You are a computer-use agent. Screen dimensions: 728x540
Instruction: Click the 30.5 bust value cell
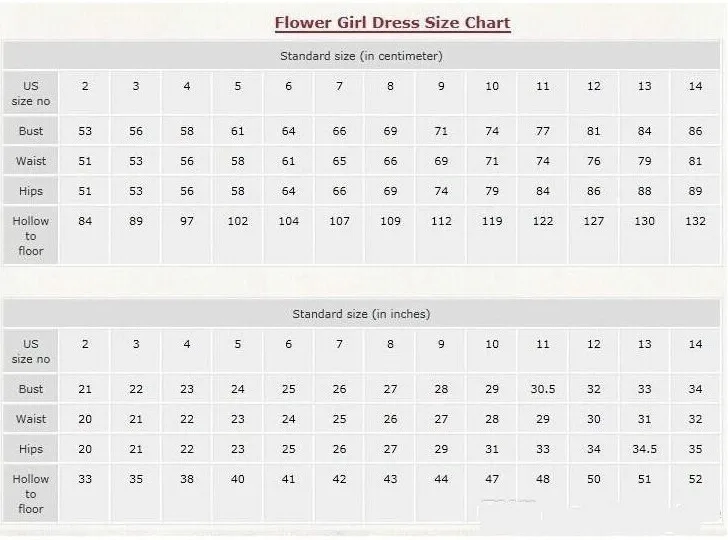543,389
